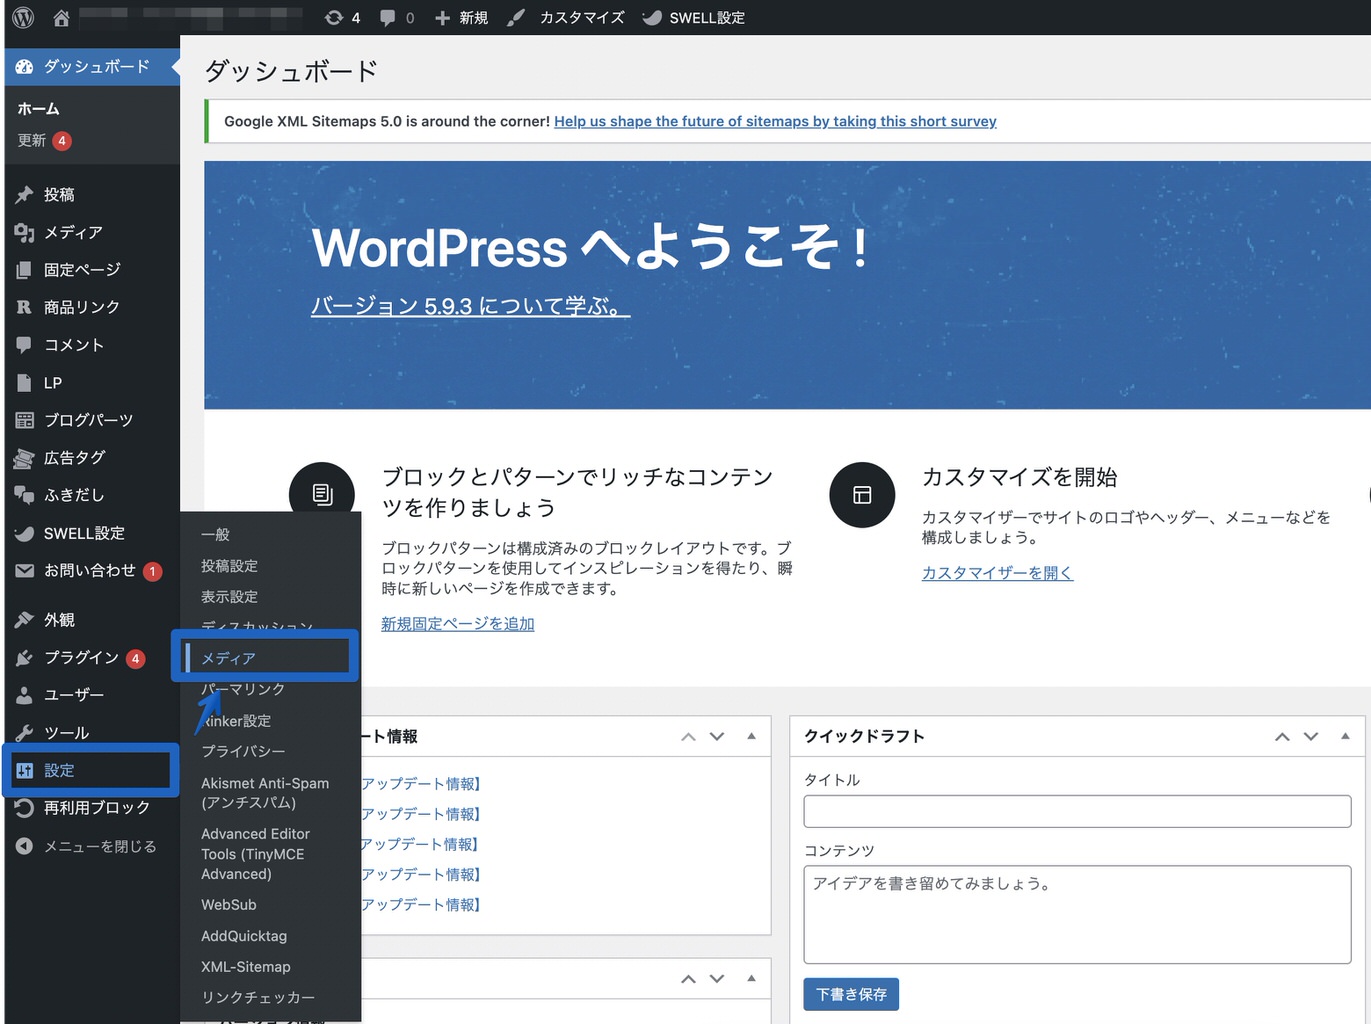1371x1024 pixels.
Task: Click the 固定ページ pages icon
Action: point(24,269)
